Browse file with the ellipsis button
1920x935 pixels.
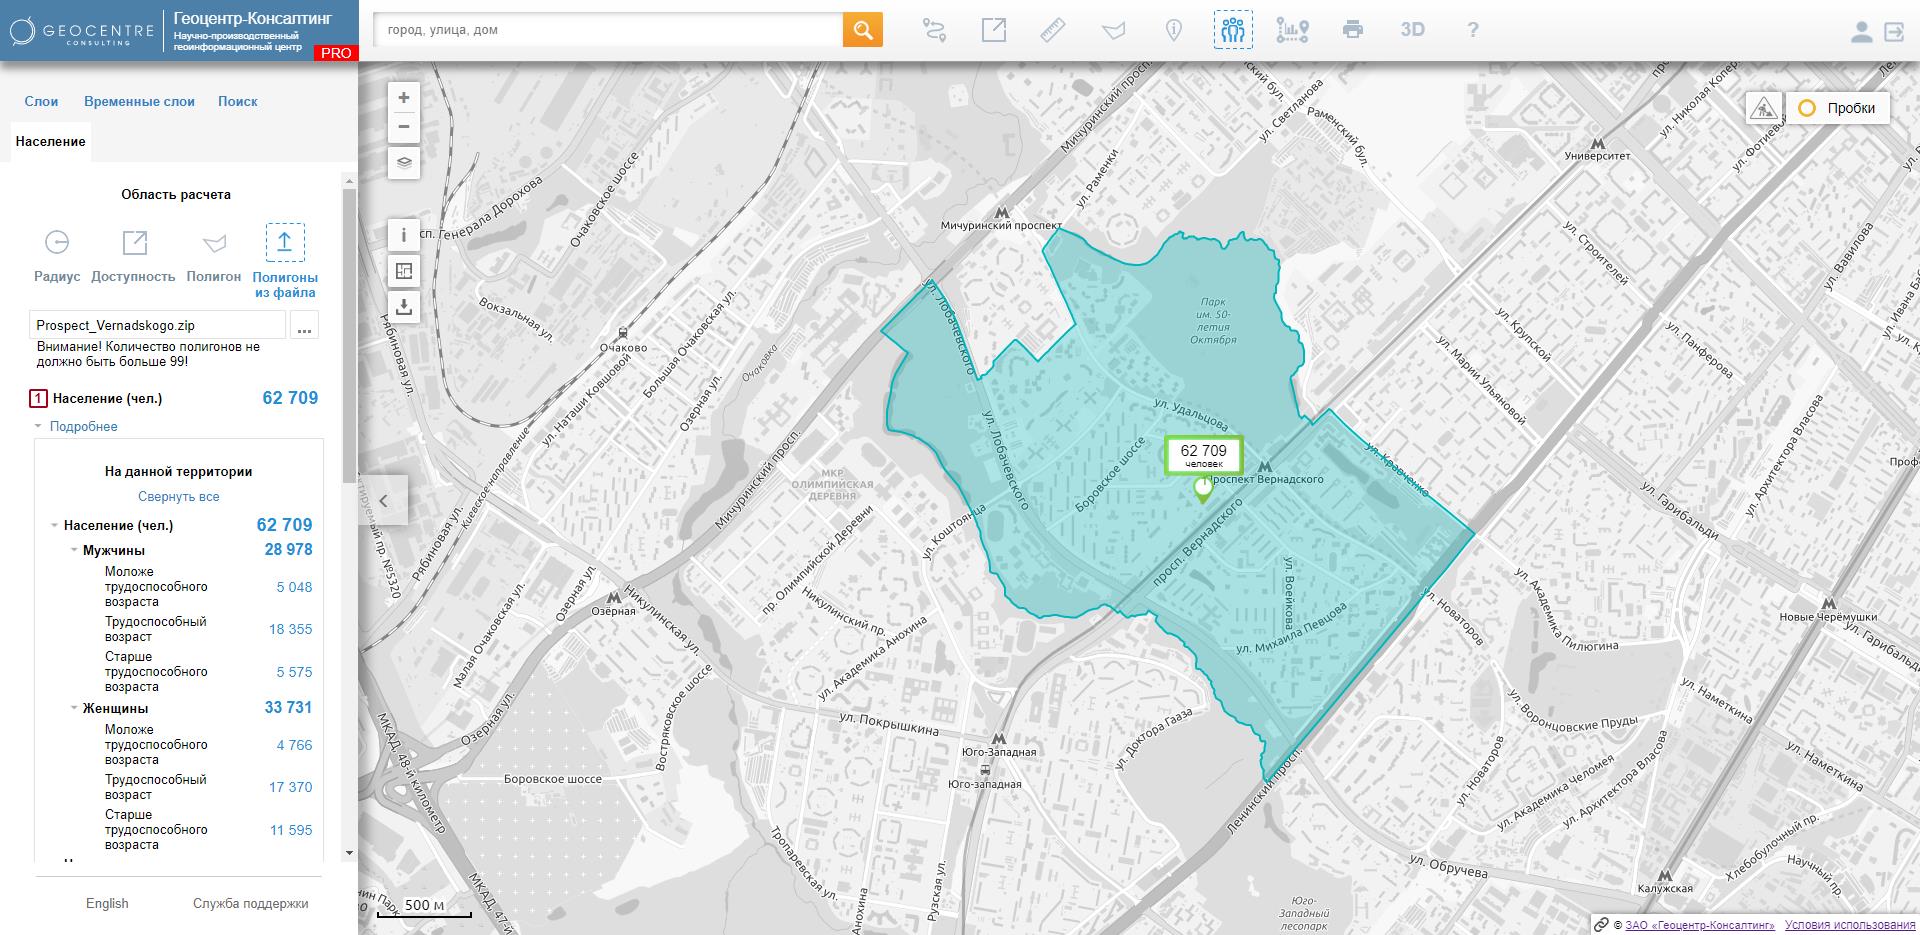click(305, 326)
